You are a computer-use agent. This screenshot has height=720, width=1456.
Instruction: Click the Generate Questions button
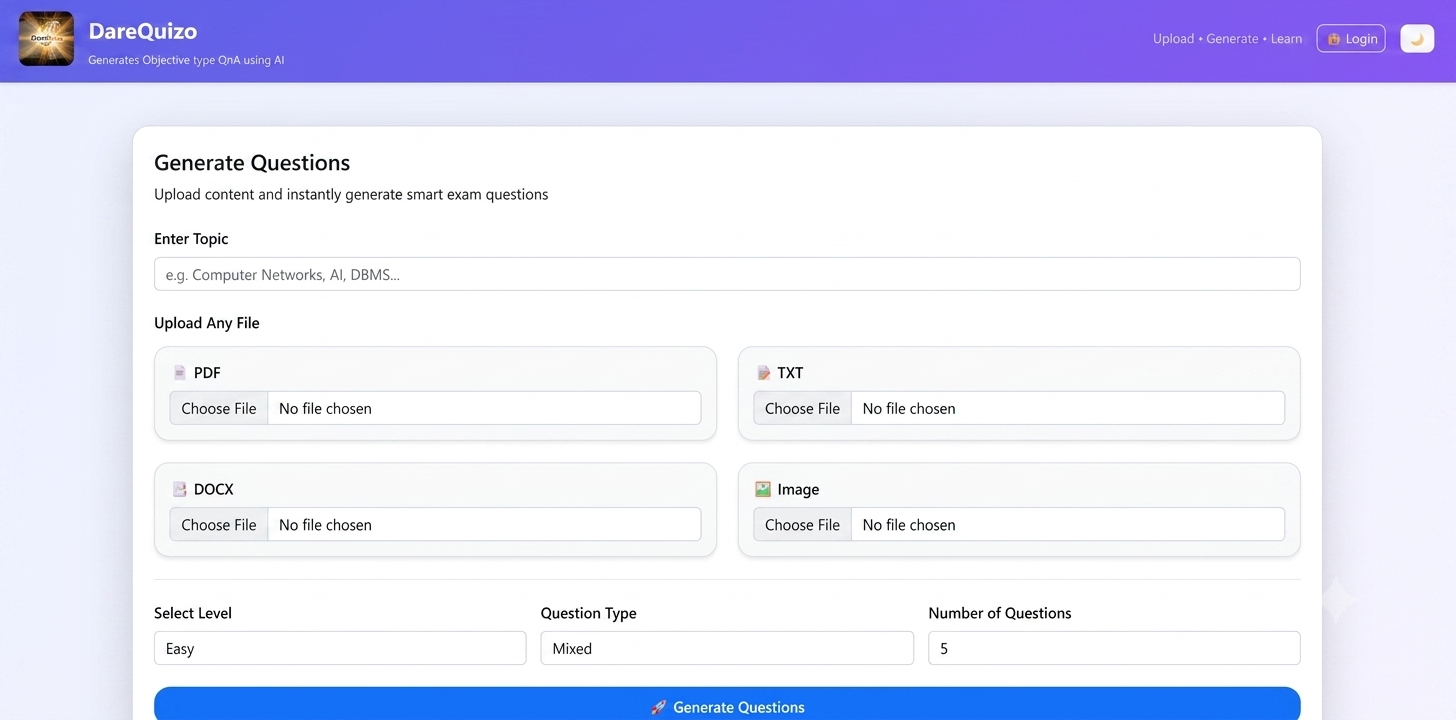[727, 706]
